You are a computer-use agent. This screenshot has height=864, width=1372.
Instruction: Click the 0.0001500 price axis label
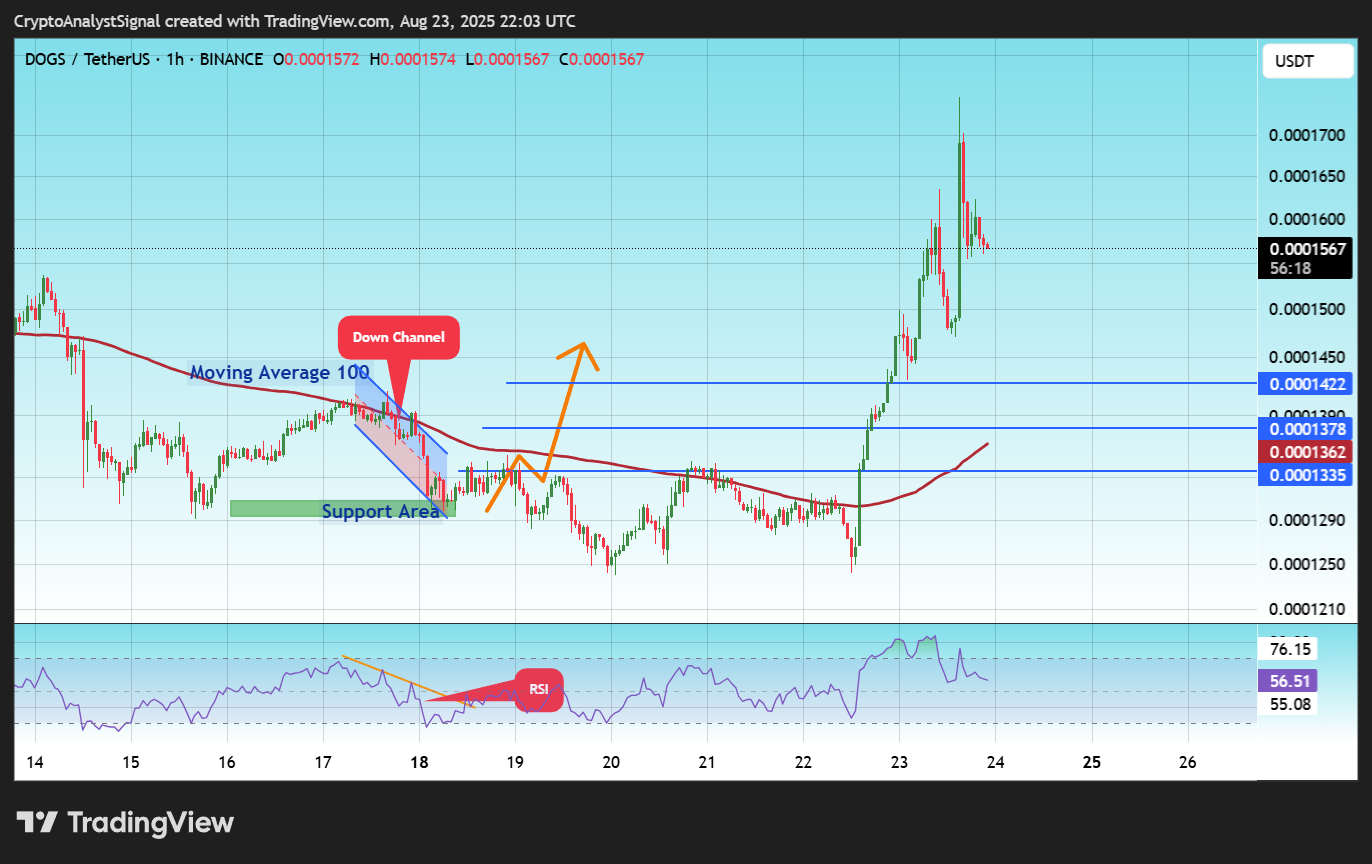click(1308, 309)
